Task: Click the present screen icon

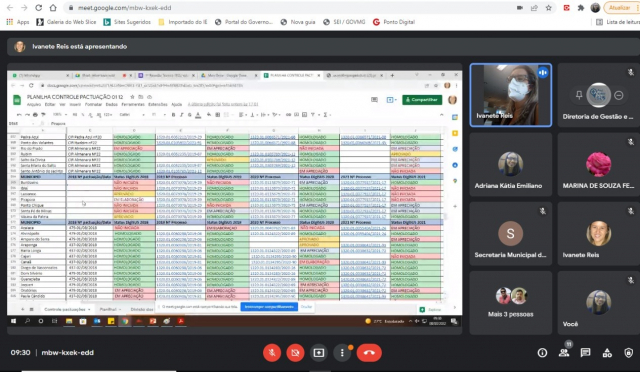Action: point(318,352)
